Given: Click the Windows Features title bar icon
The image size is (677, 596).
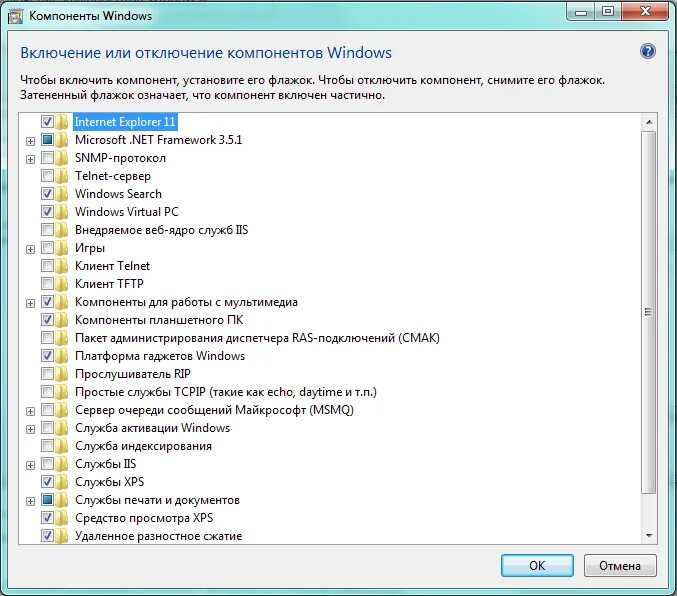Looking at the screenshot, I should pyautogui.click(x=16, y=16).
